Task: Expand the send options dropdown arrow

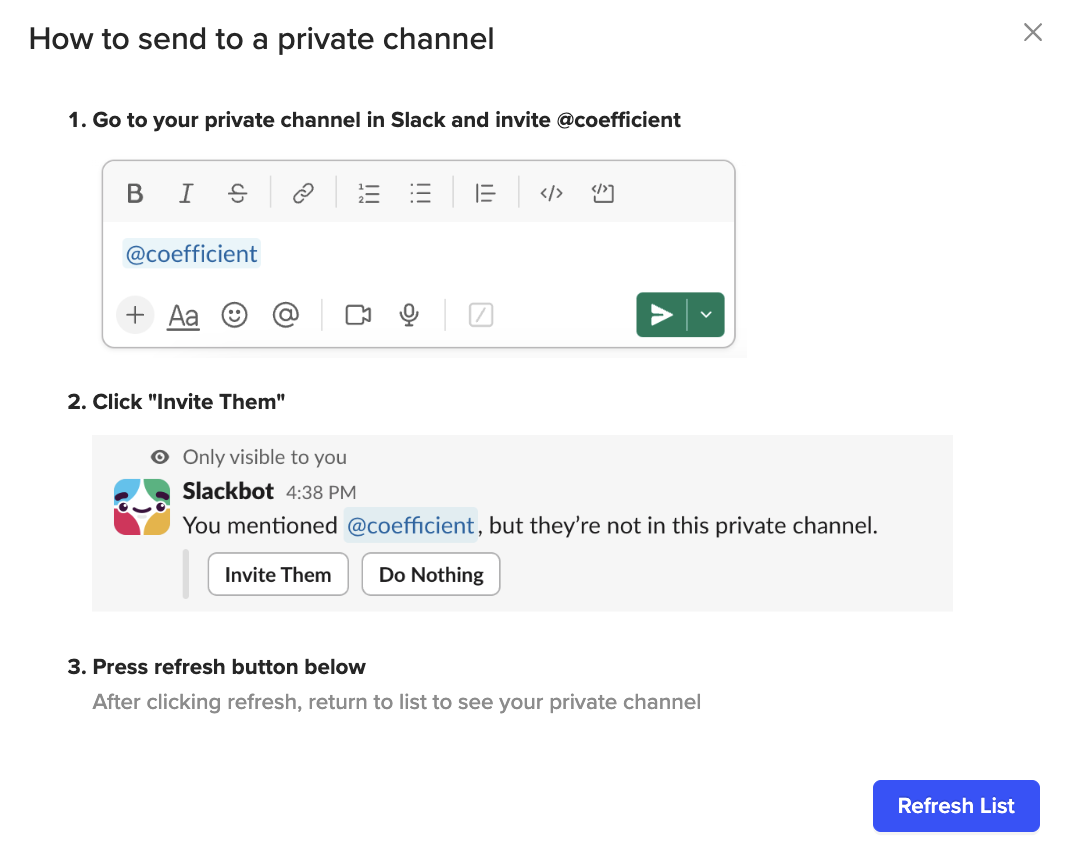Action: (706, 315)
